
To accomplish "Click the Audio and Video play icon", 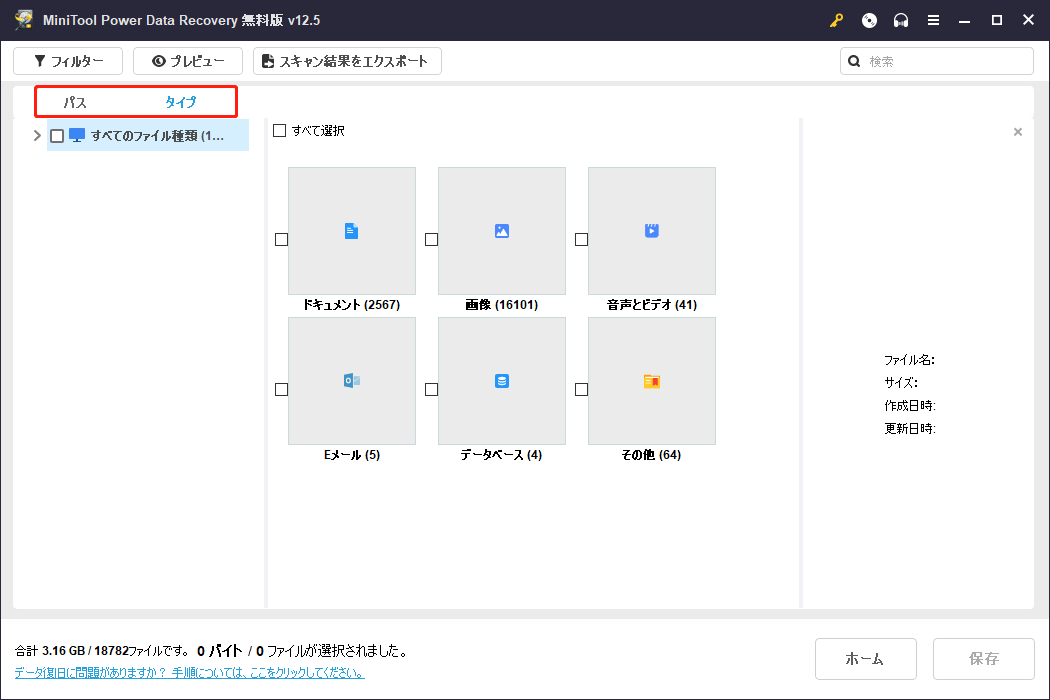I will 652,230.
